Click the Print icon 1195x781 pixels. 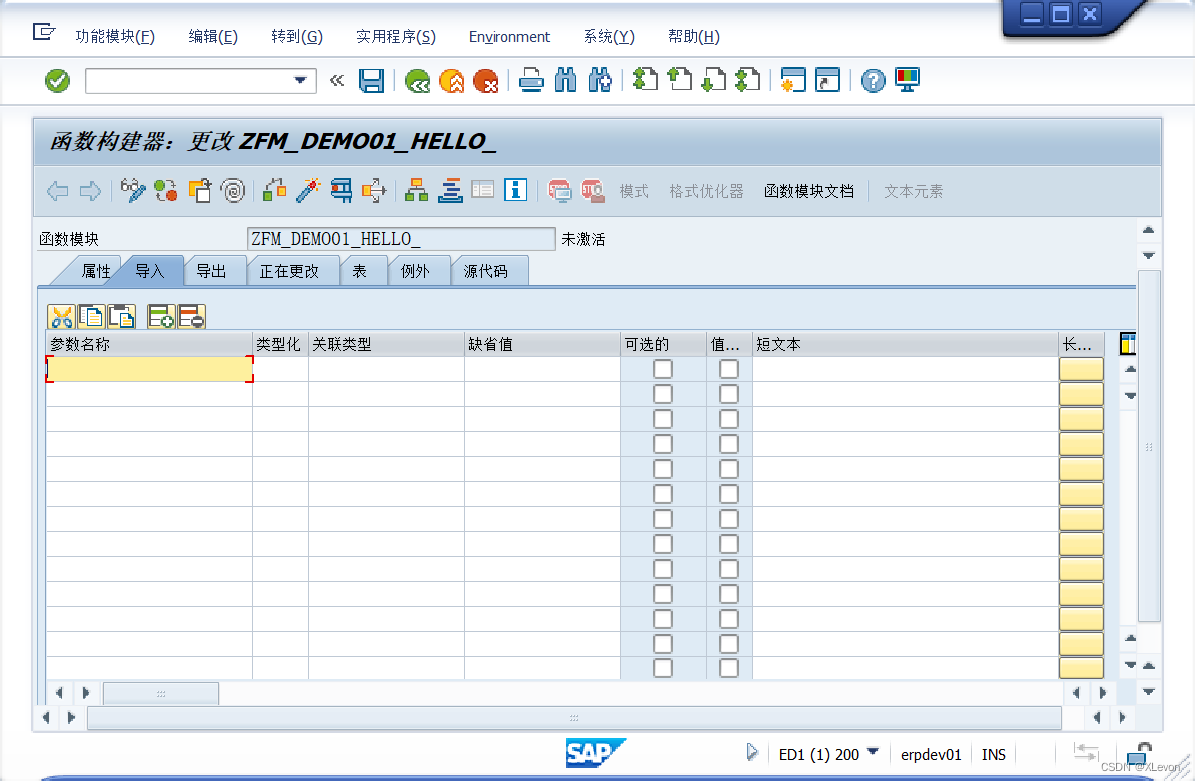531,80
